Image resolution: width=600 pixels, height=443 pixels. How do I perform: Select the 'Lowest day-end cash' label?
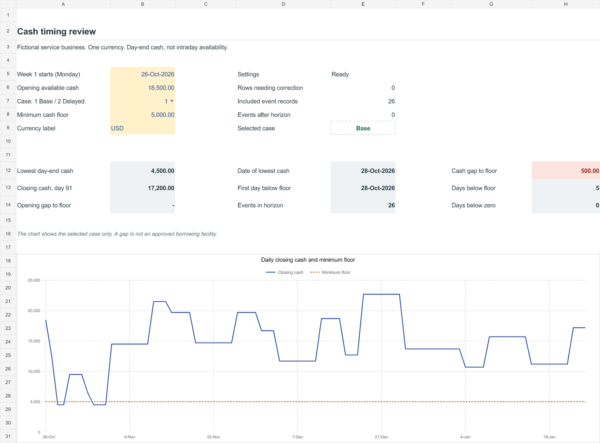[45, 171]
